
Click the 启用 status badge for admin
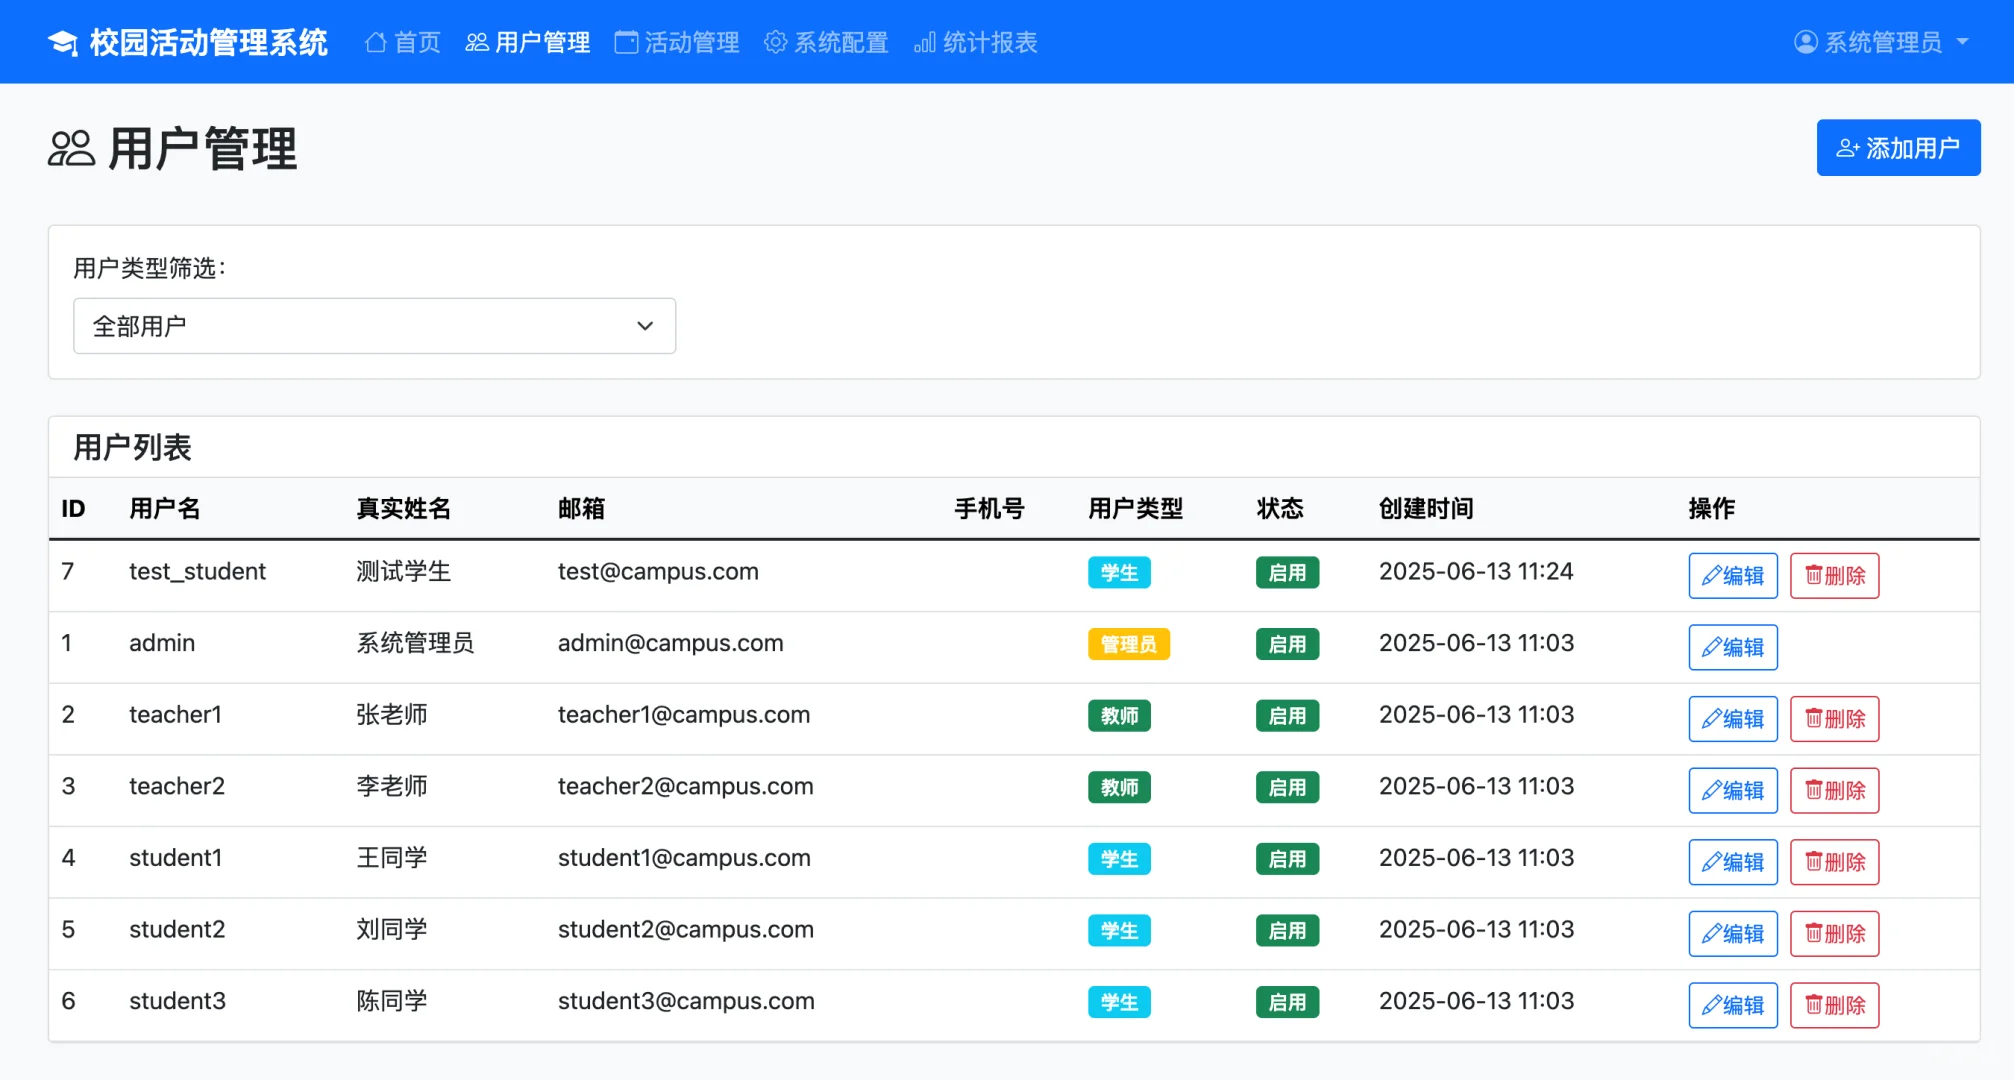point(1287,644)
